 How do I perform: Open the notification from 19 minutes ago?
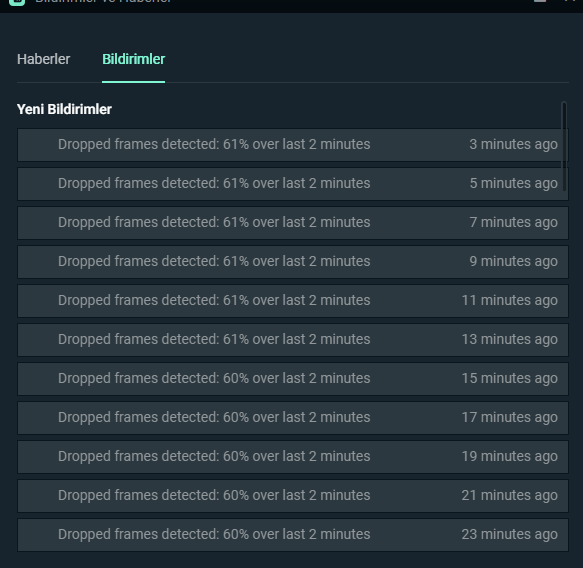point(293,457)
